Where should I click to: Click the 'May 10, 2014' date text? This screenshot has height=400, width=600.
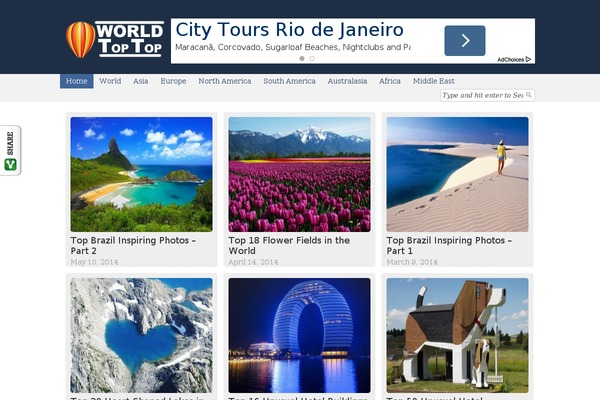click(94, 262)
